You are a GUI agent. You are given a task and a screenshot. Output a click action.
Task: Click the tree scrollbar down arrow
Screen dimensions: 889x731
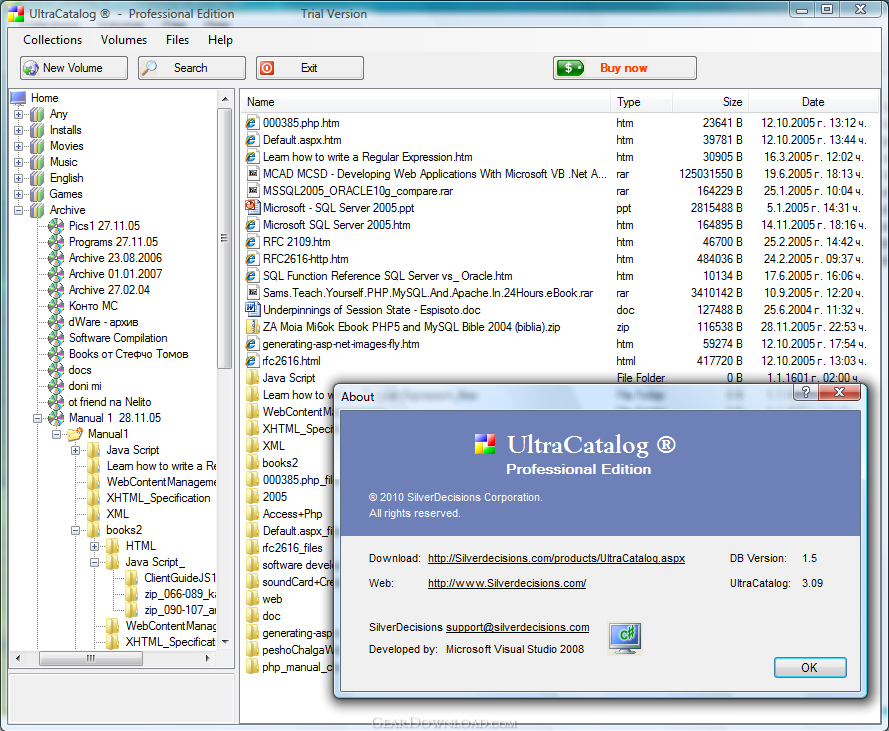(225, 642)
